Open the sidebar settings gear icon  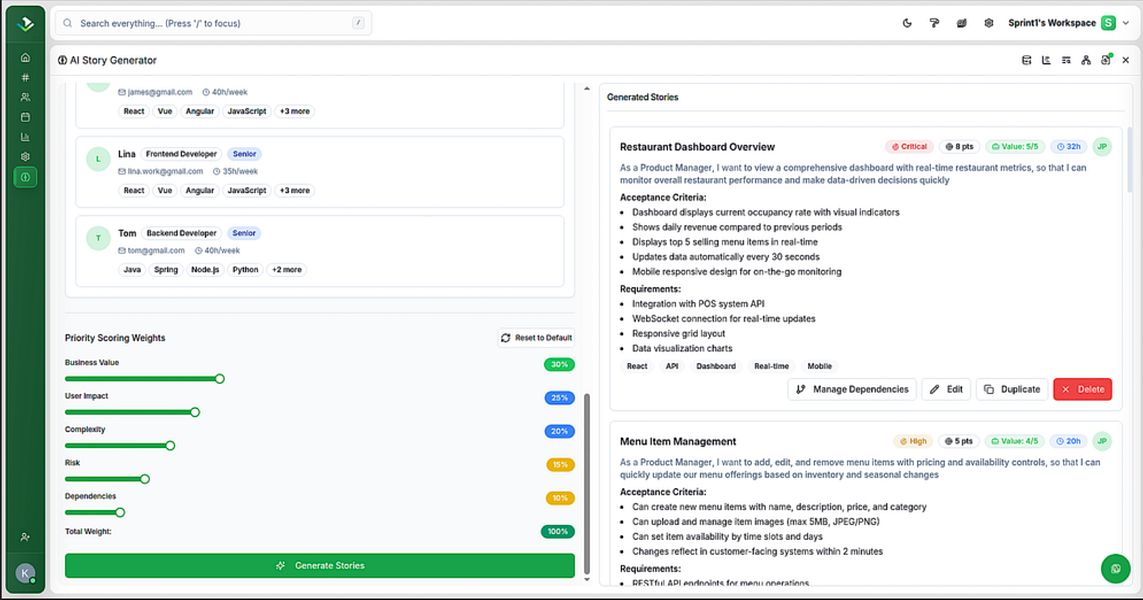tap(26, 157)
